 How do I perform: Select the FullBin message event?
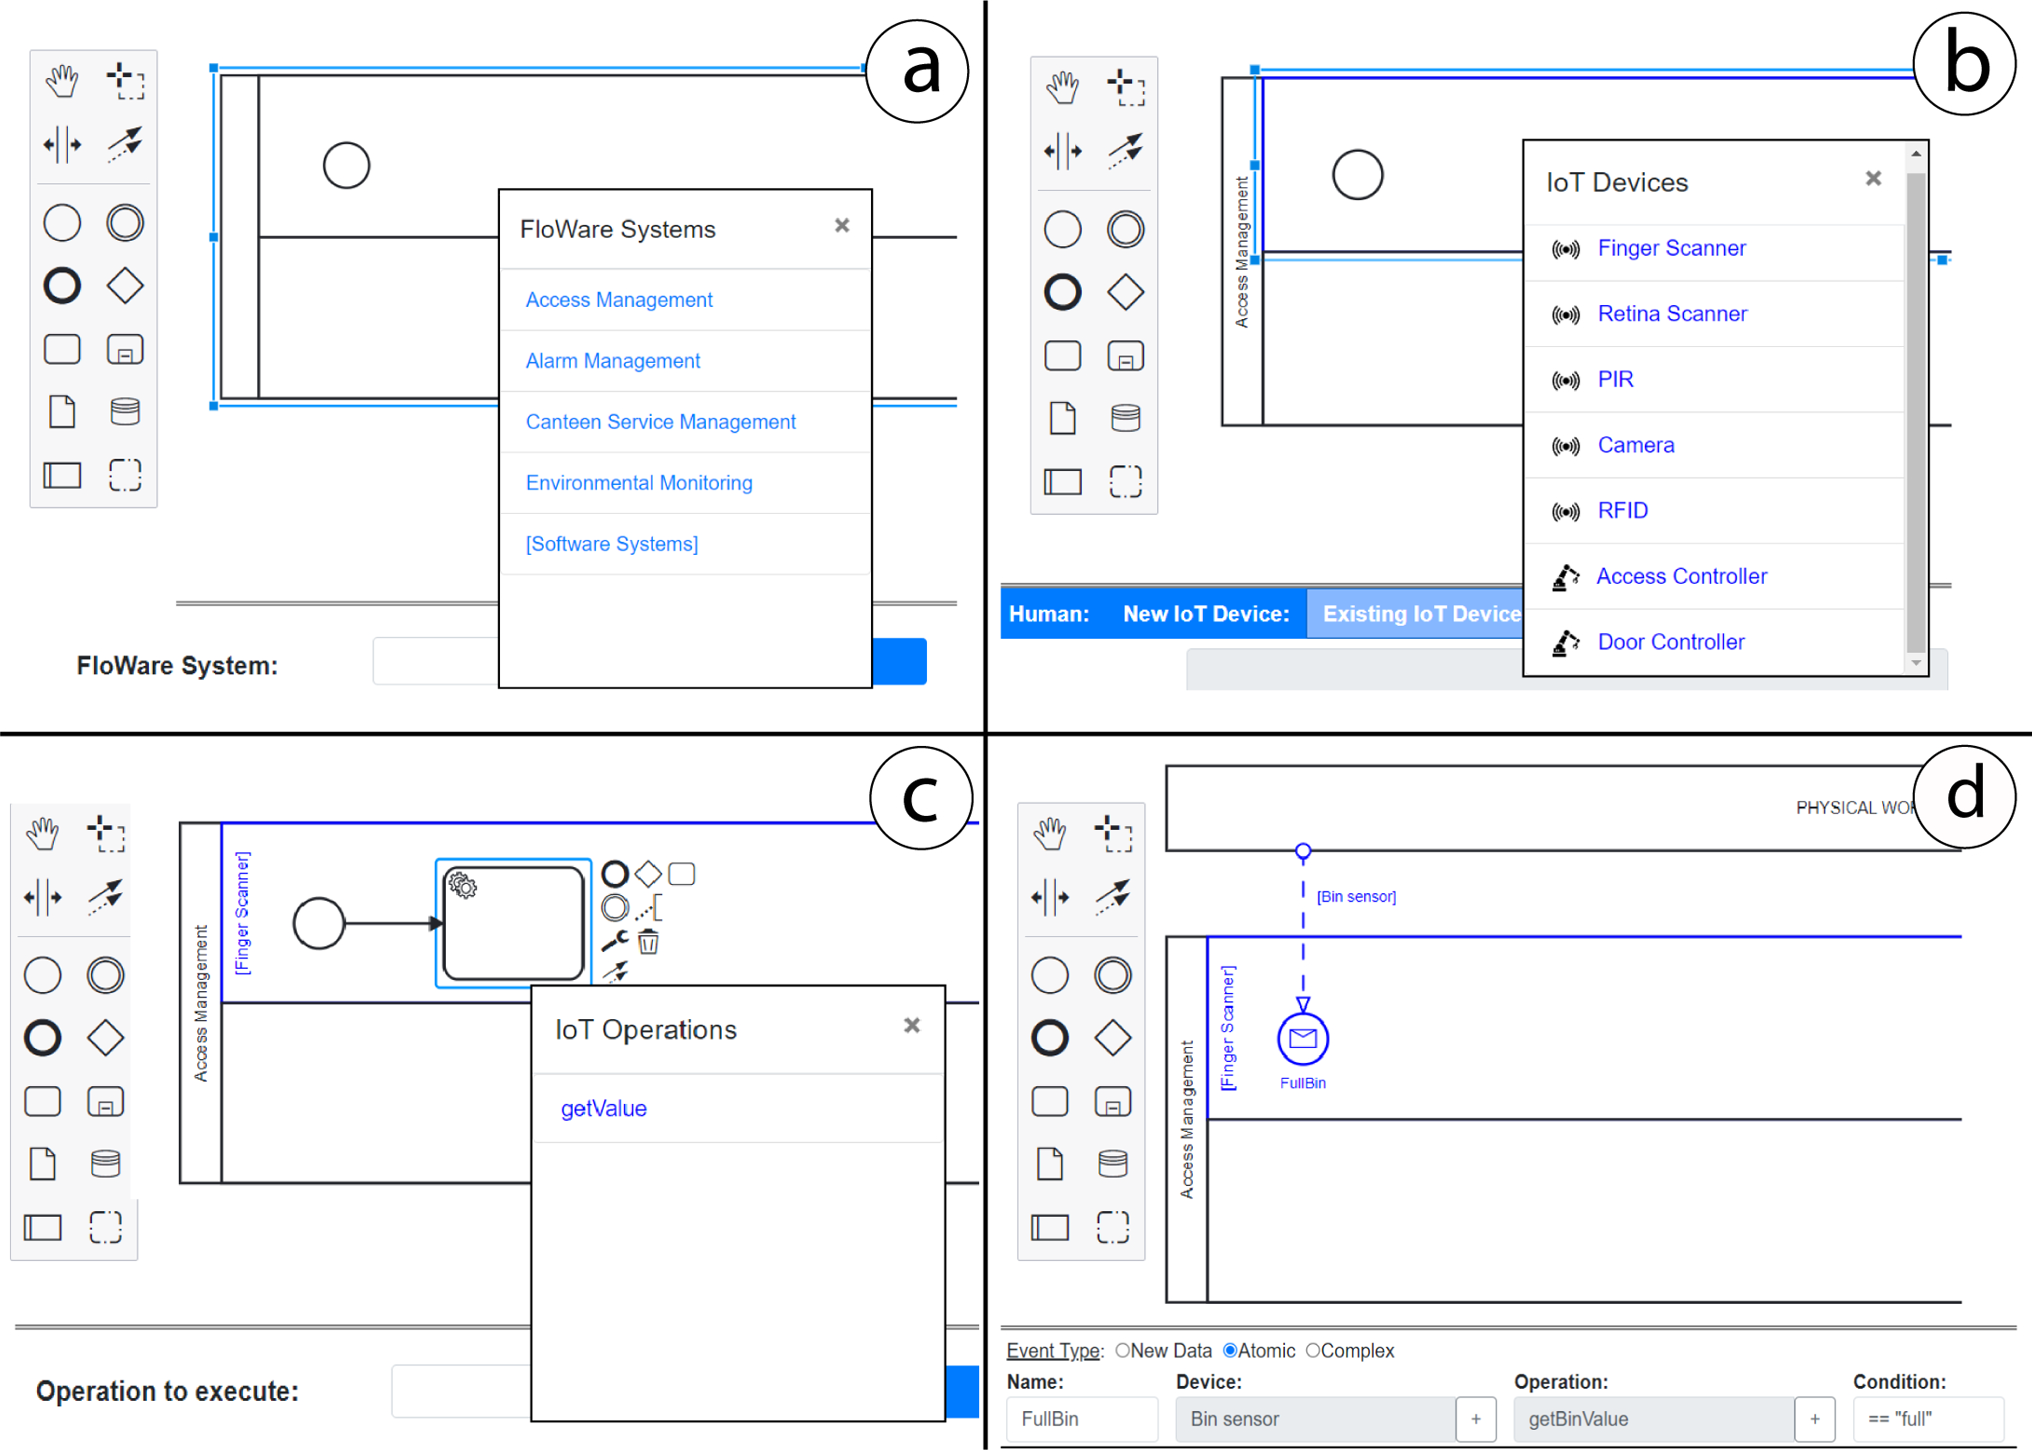[x=1302, y=1039]
